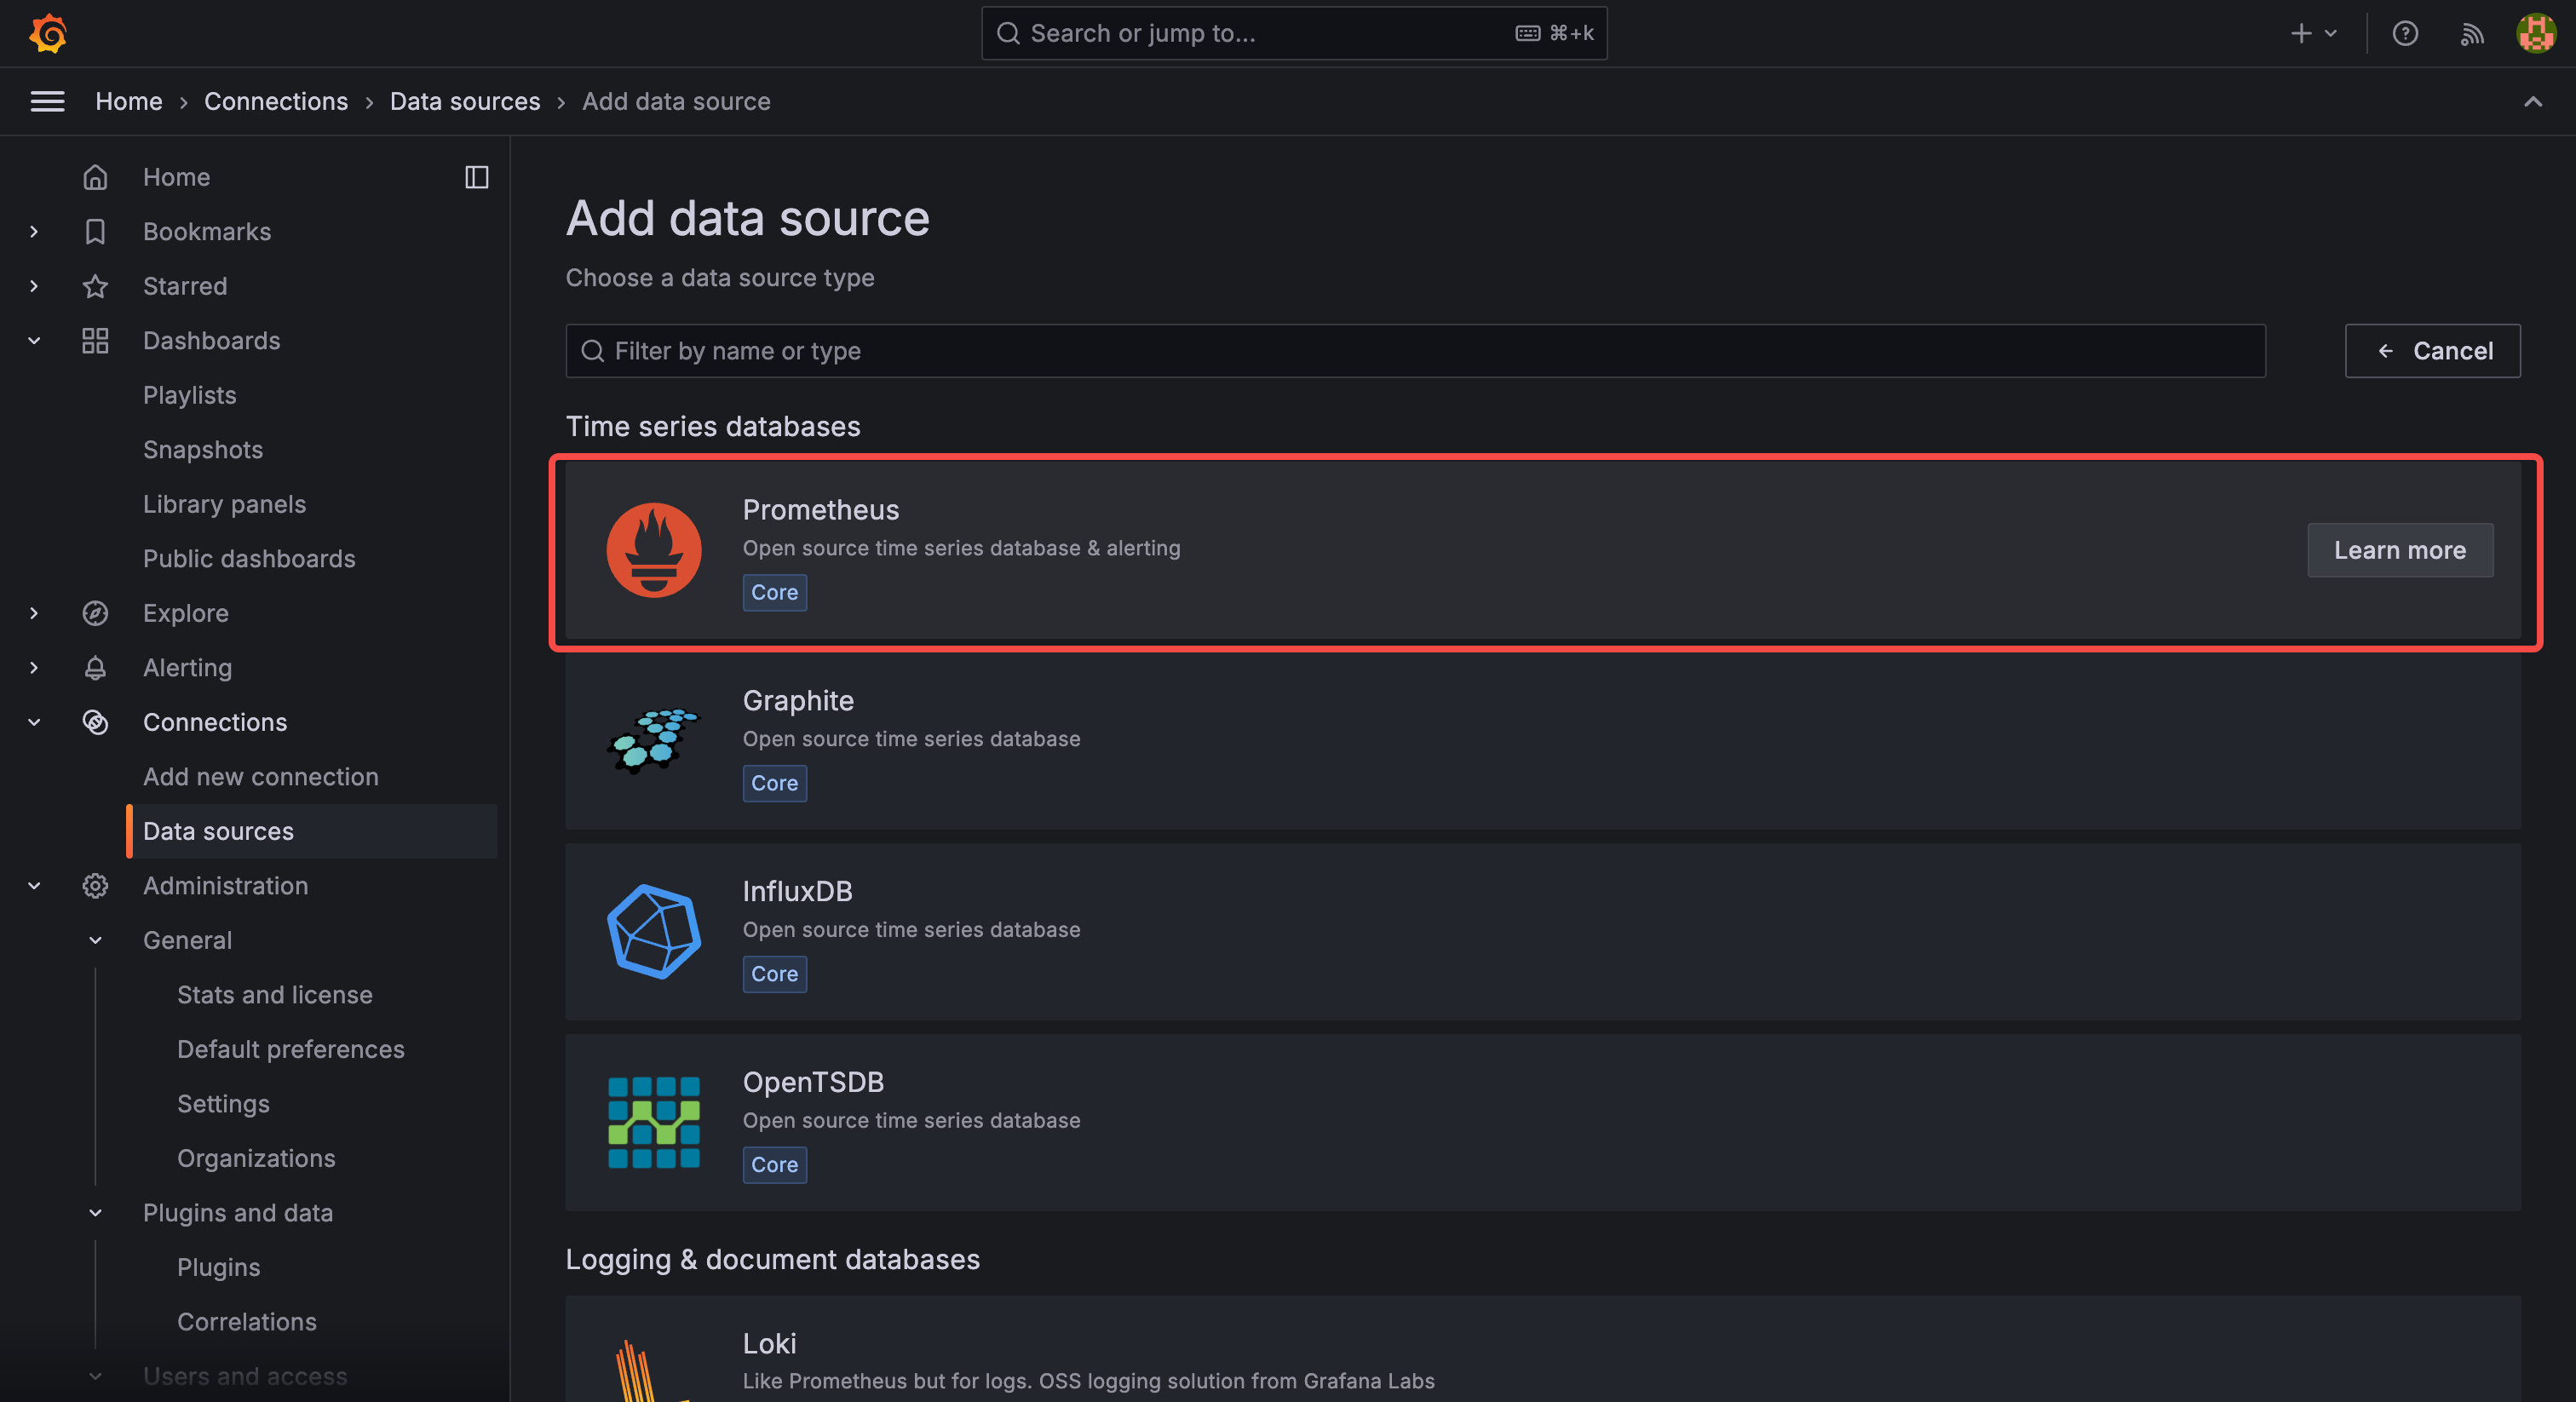Viewport: 2576px width, 1402px height.
Task: Click the user profile avatar
Action: tap(2535, 33)
